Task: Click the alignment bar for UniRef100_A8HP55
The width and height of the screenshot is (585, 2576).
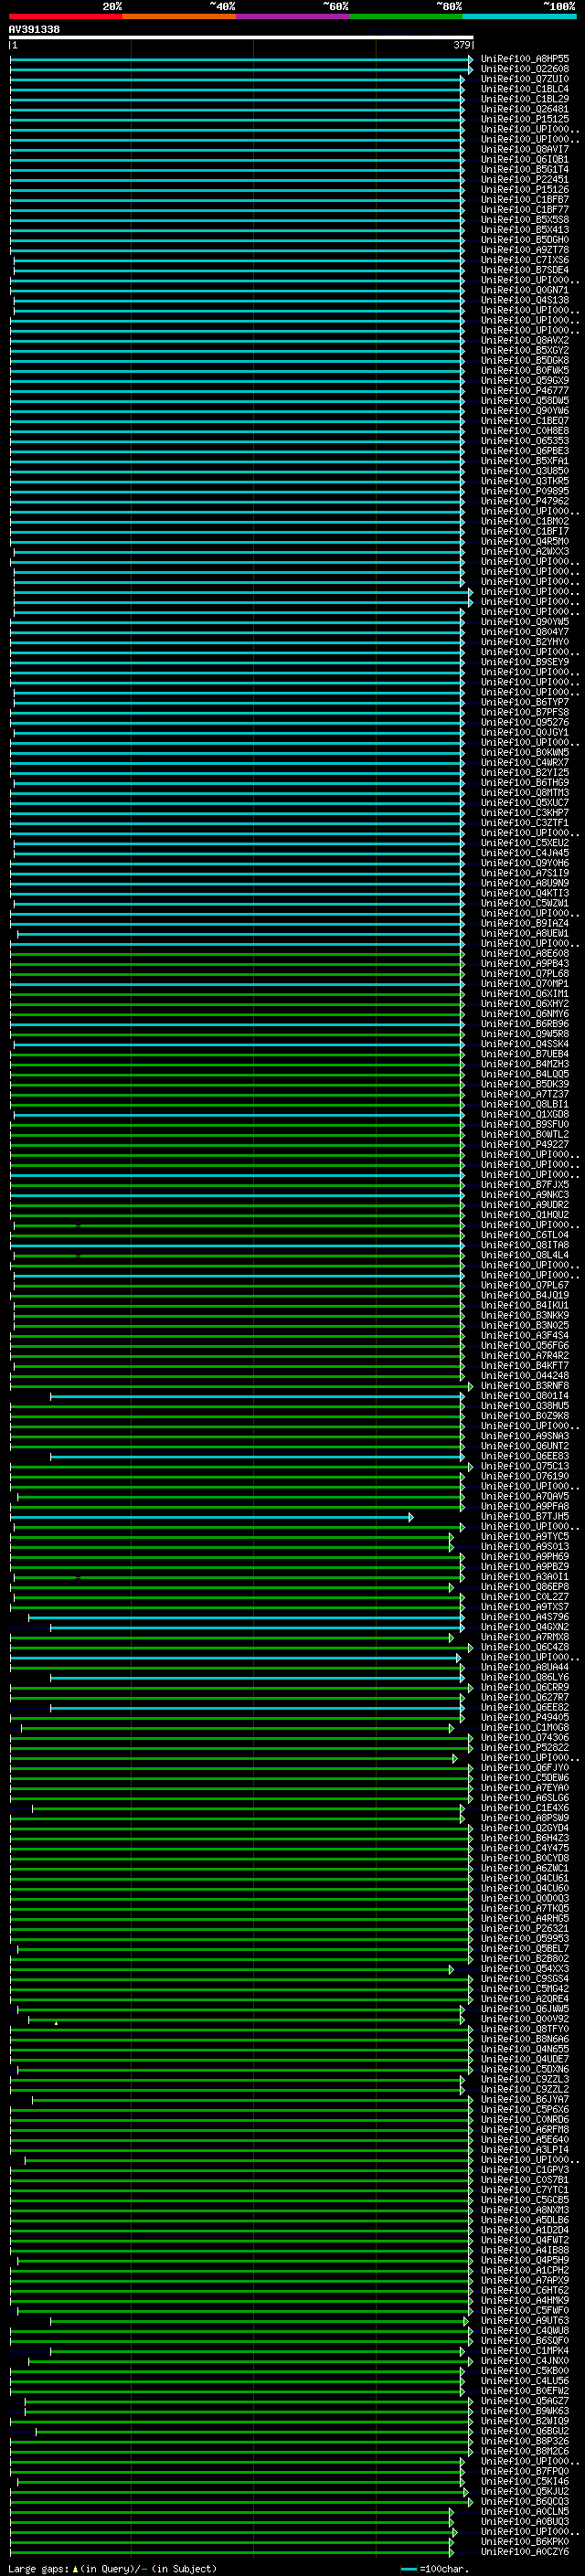Action: tap(241, 59)
